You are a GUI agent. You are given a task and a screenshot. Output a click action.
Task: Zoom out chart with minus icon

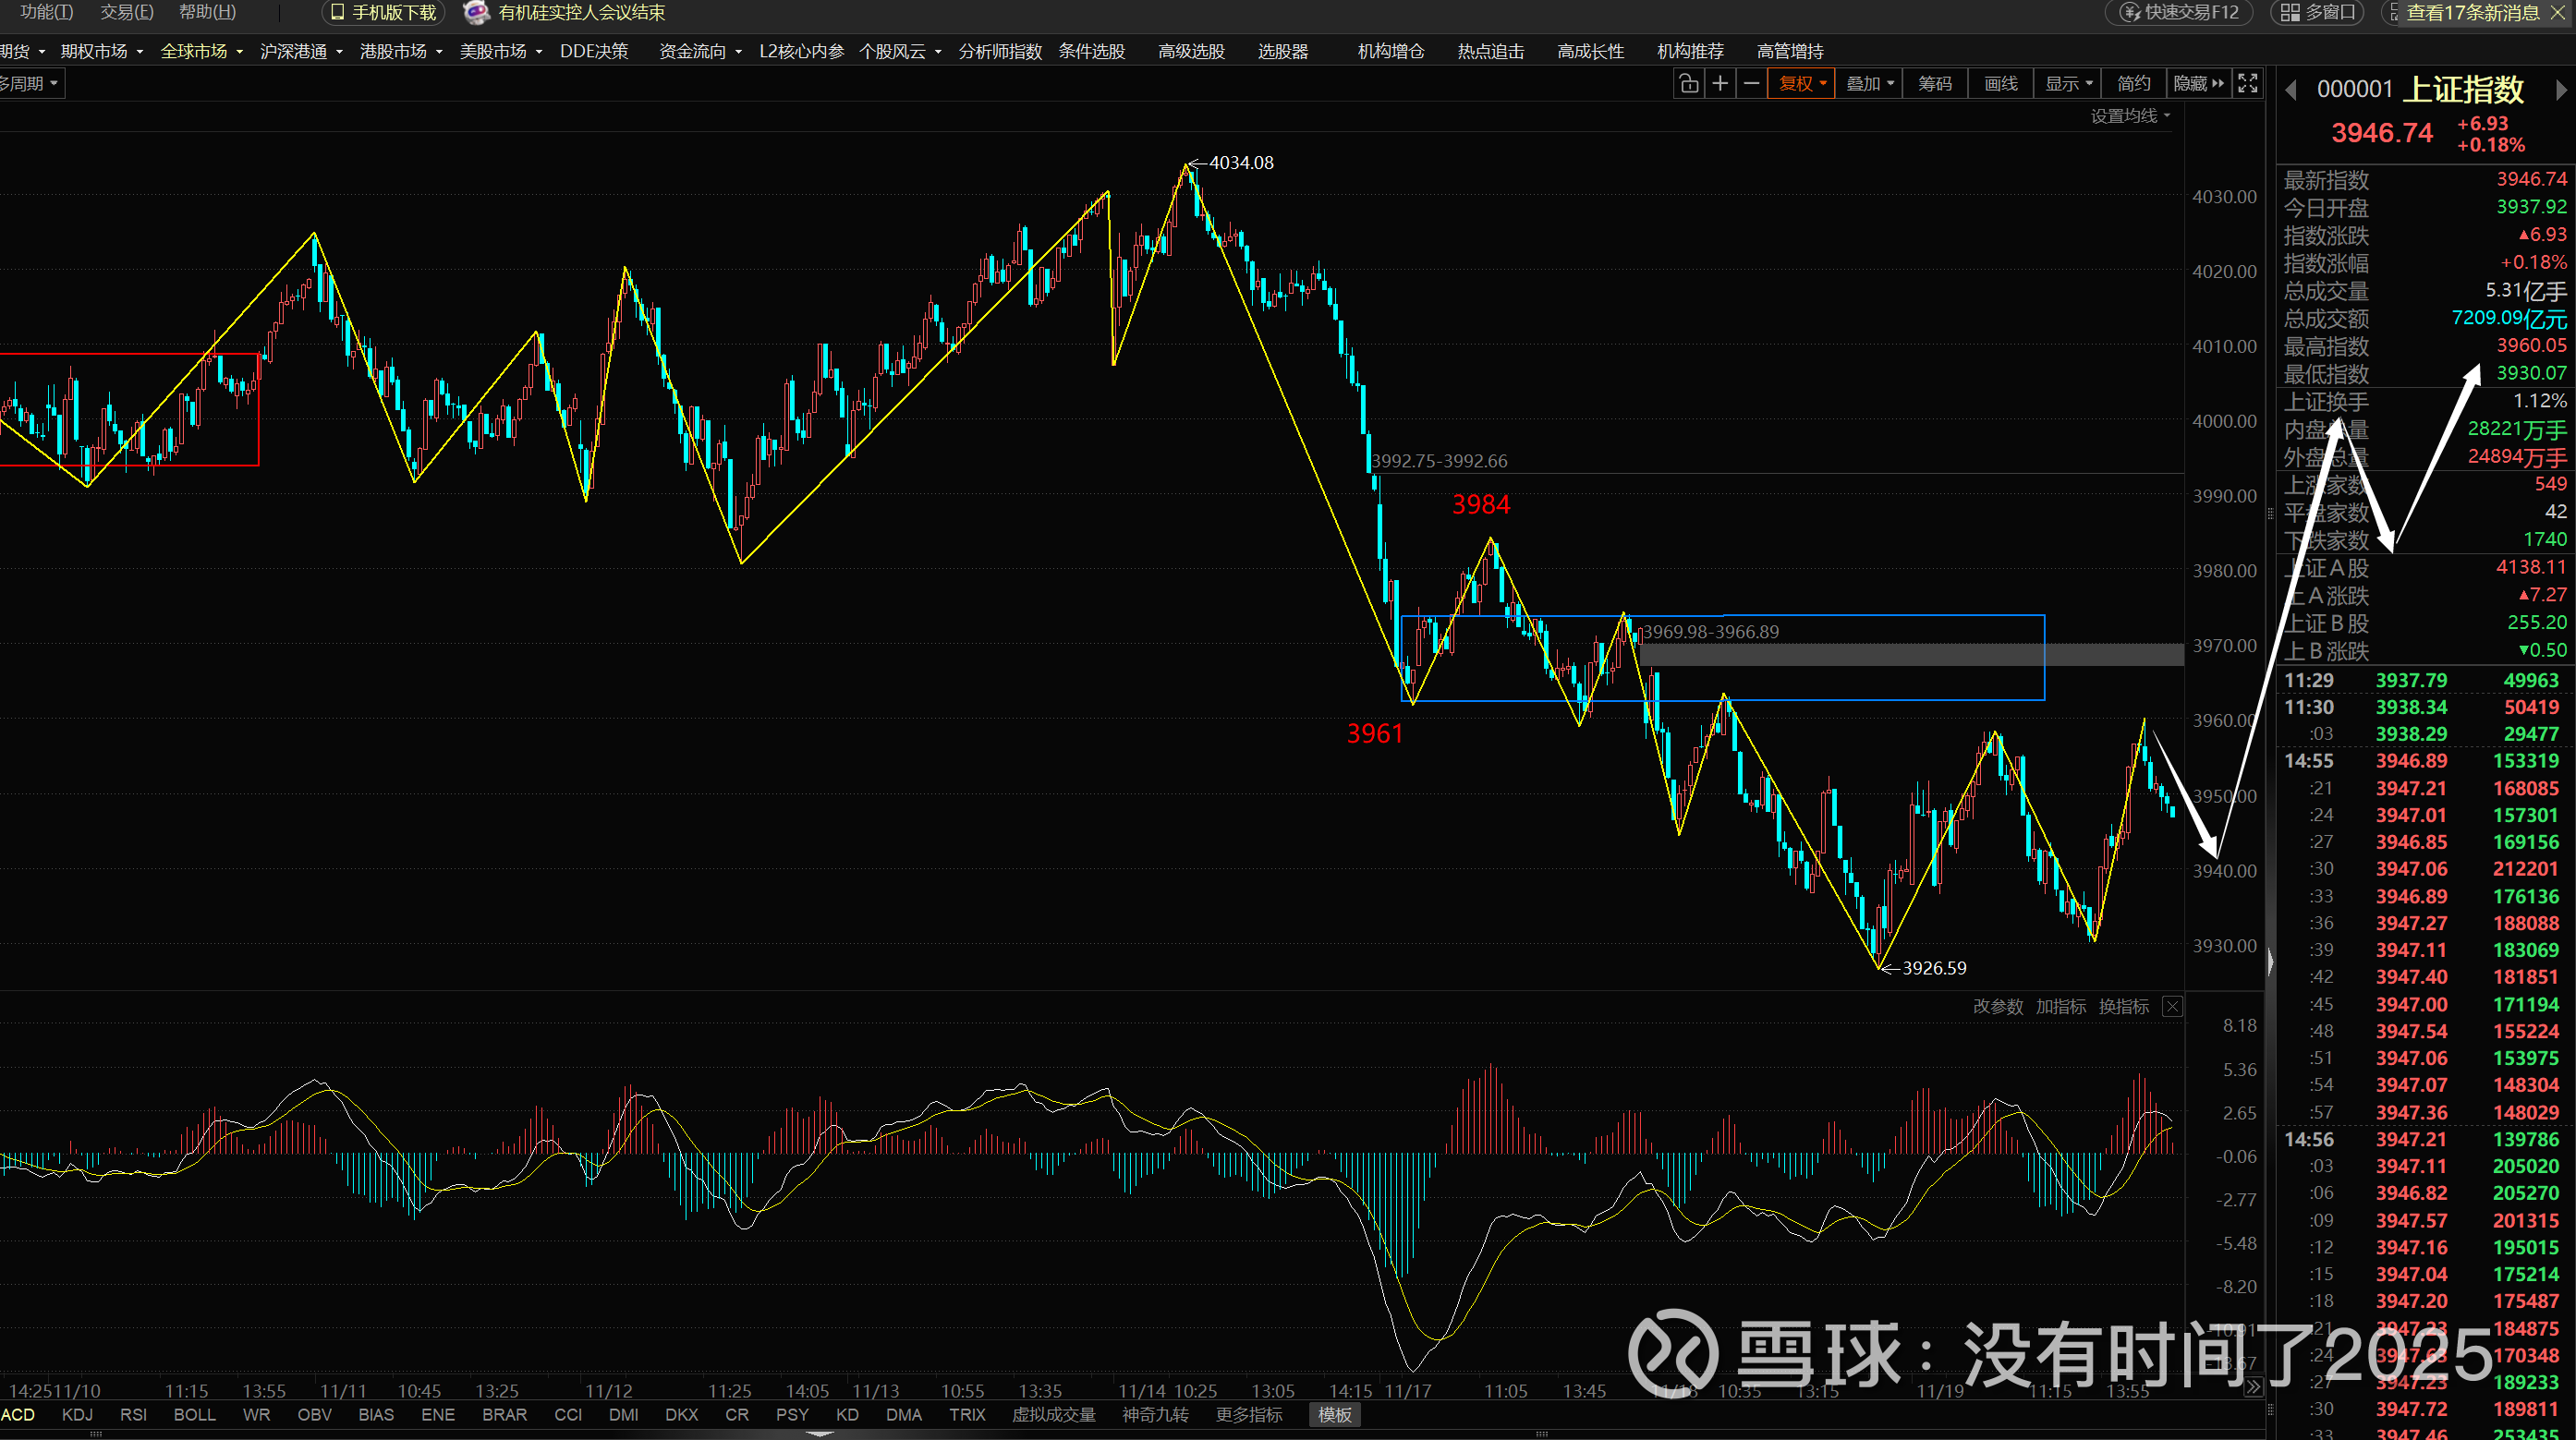click(1751, 84)
